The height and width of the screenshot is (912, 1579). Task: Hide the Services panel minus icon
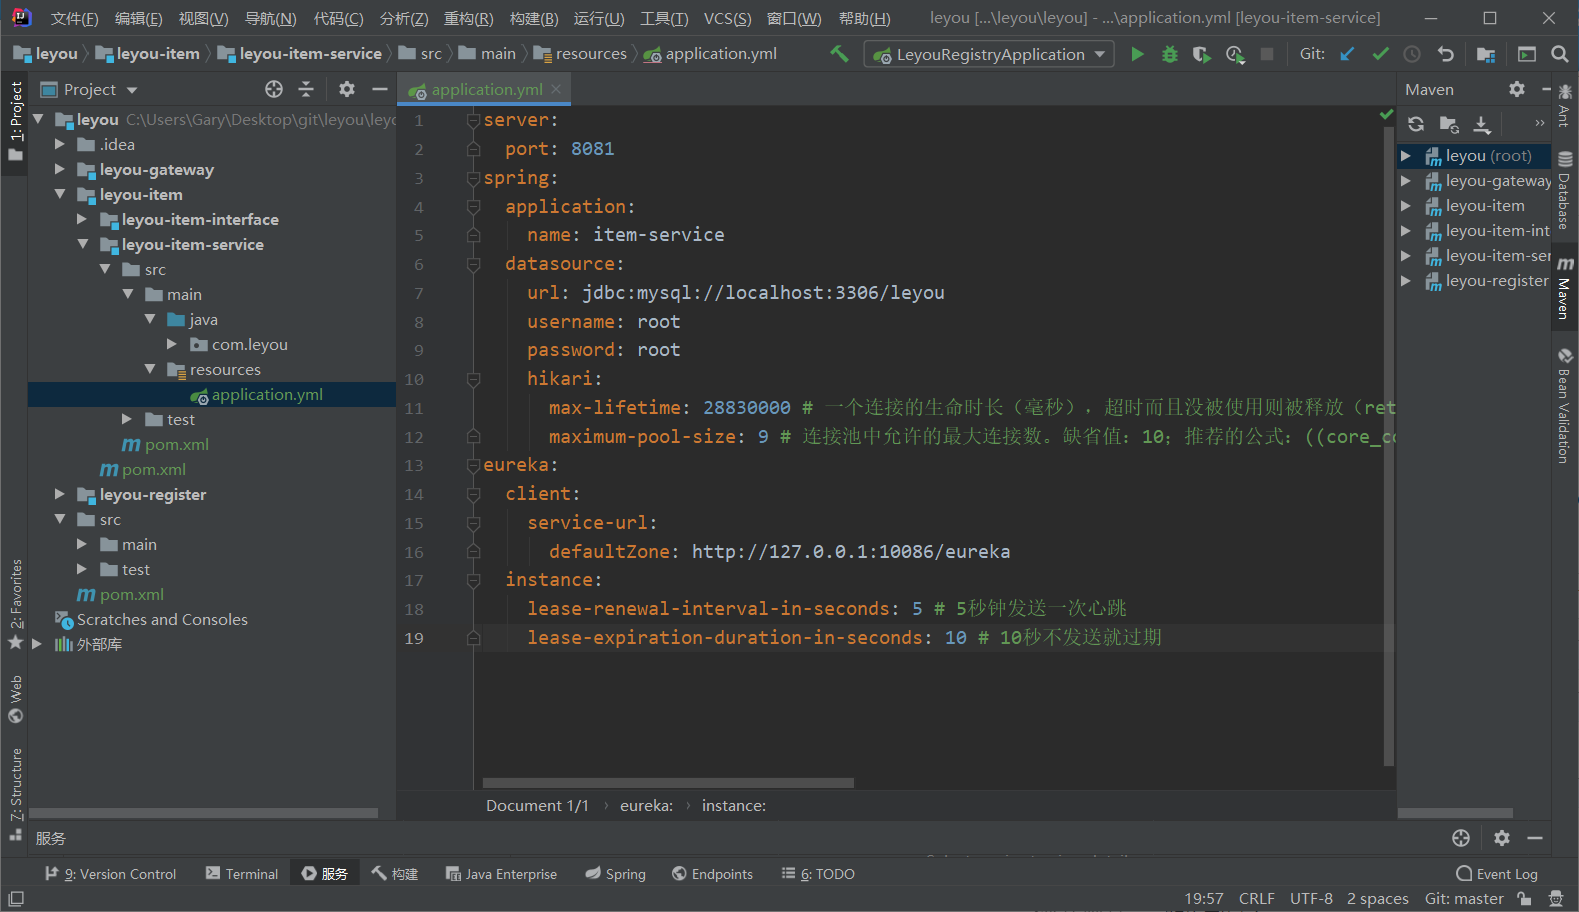[1535, 838]
